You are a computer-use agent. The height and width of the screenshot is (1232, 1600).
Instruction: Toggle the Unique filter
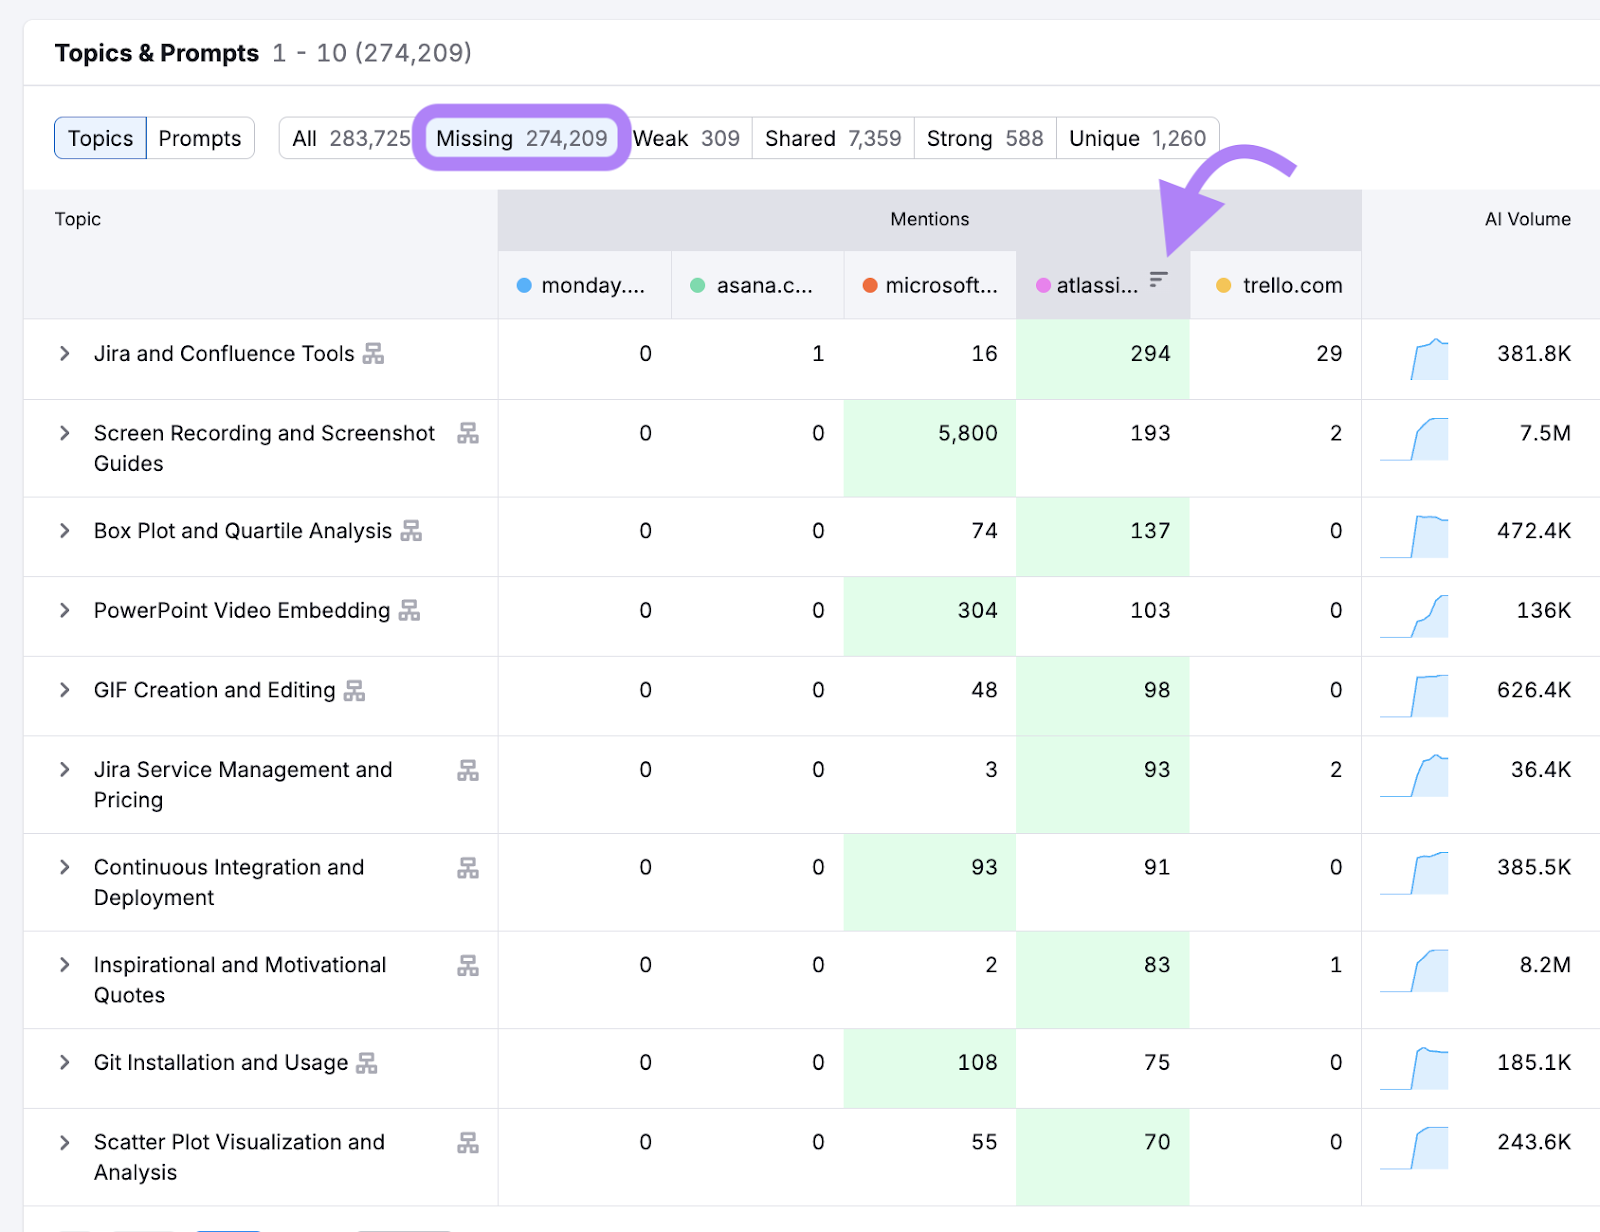click(1137, 138)
